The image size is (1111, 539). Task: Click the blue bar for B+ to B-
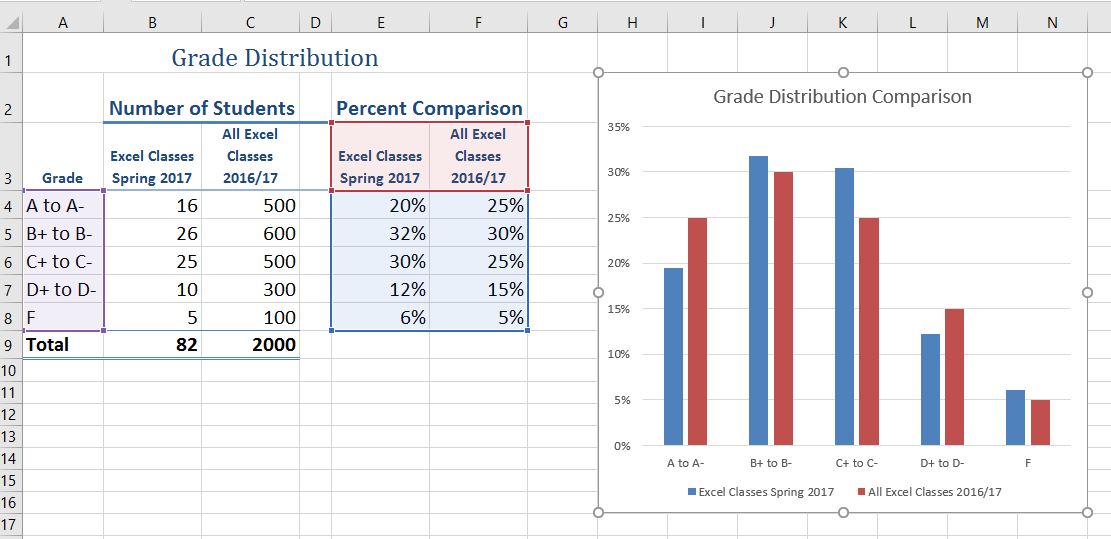(758, 300)
